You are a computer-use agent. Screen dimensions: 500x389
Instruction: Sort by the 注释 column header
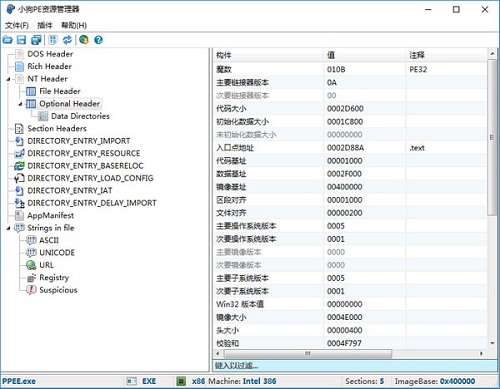(446, 55)
